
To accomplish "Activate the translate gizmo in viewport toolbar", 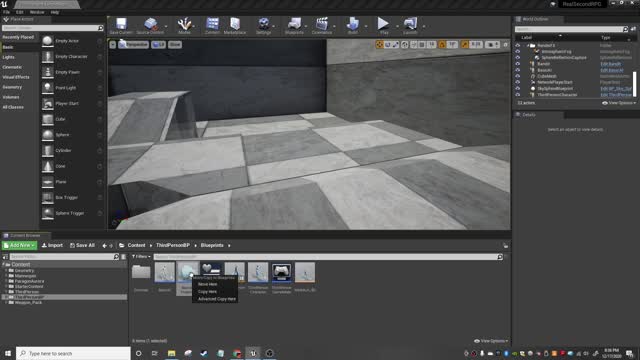I will [380, 44].
